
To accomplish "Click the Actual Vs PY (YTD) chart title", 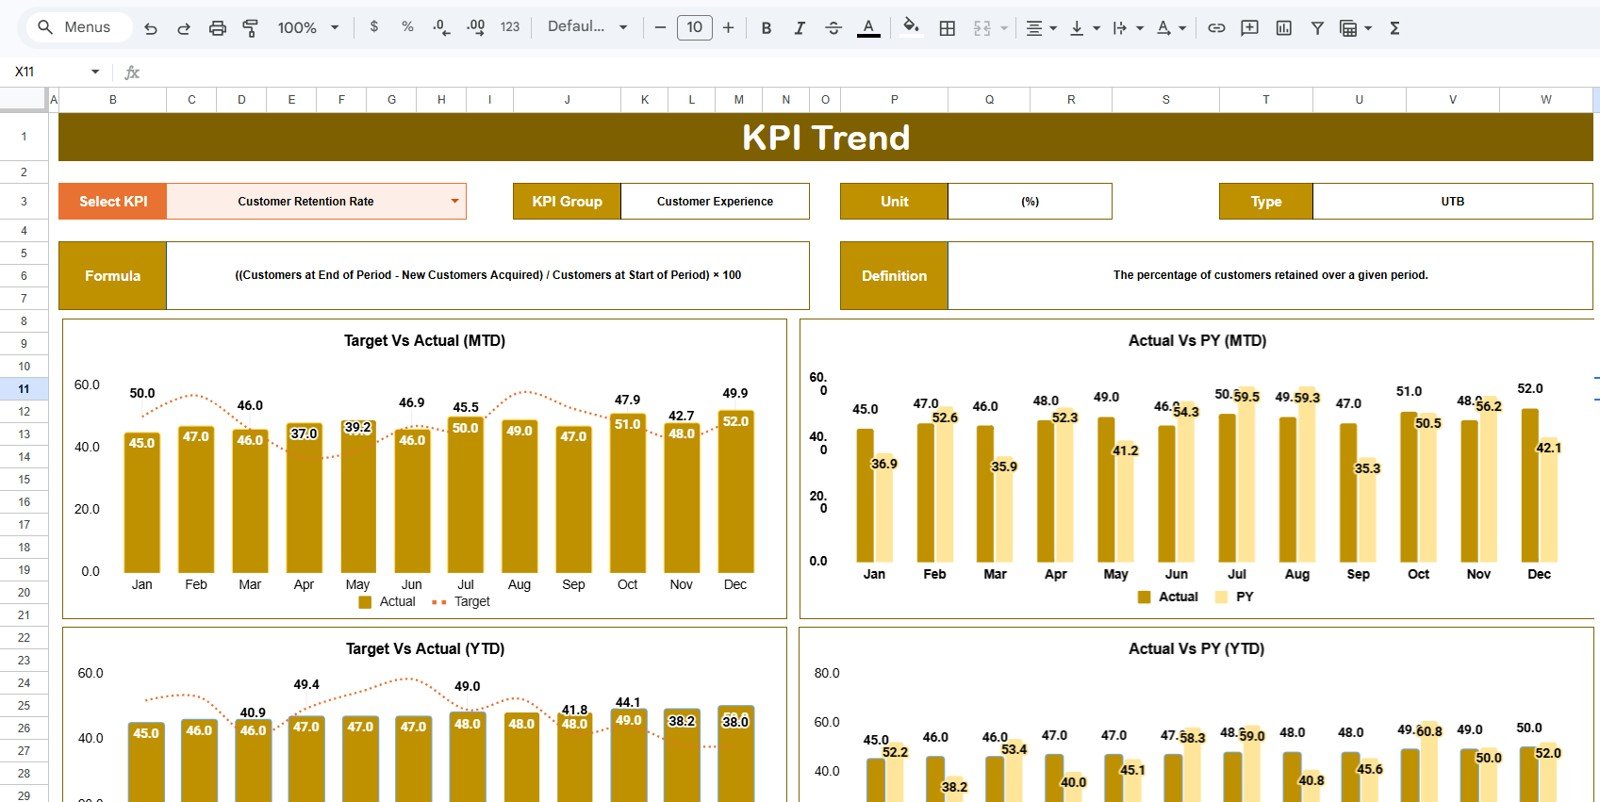I will (x=1196, y=648).
